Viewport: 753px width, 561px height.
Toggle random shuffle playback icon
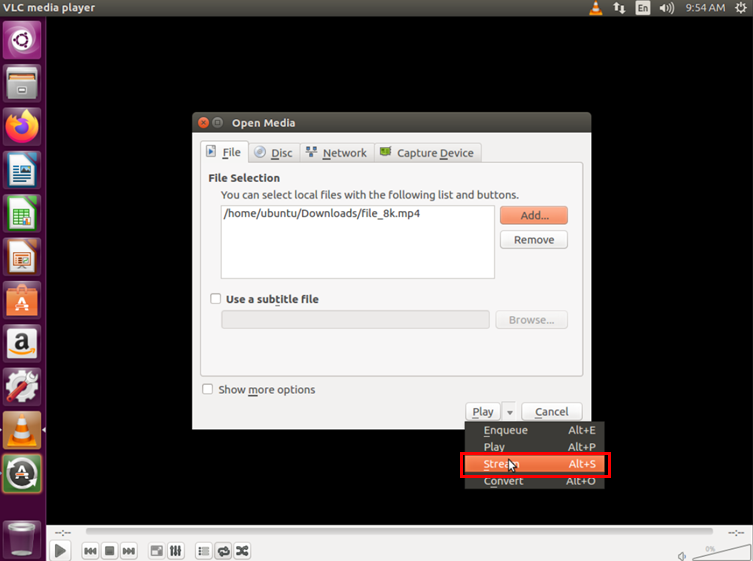(242, 550)
